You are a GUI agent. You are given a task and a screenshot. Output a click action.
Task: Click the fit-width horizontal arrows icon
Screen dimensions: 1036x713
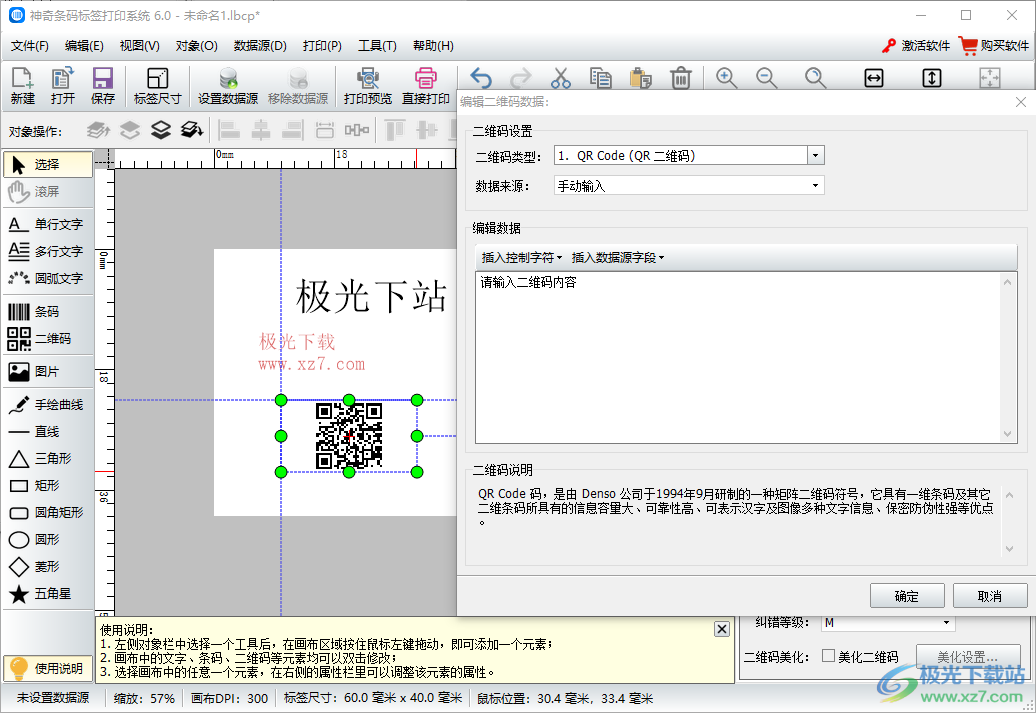873,78
